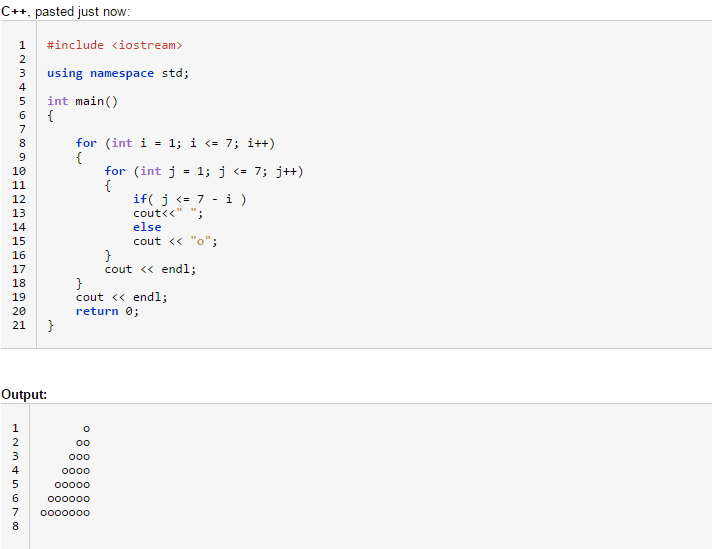Screen dimensions: 712x549
Task: Click the opening brace on code line 6
Action: (51, 115)
